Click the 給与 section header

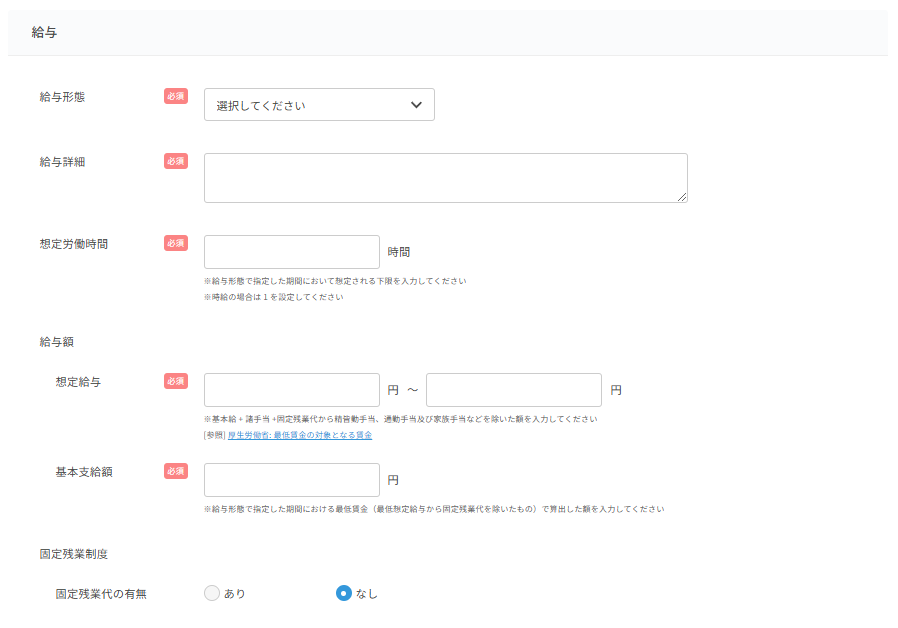point(45,33)
